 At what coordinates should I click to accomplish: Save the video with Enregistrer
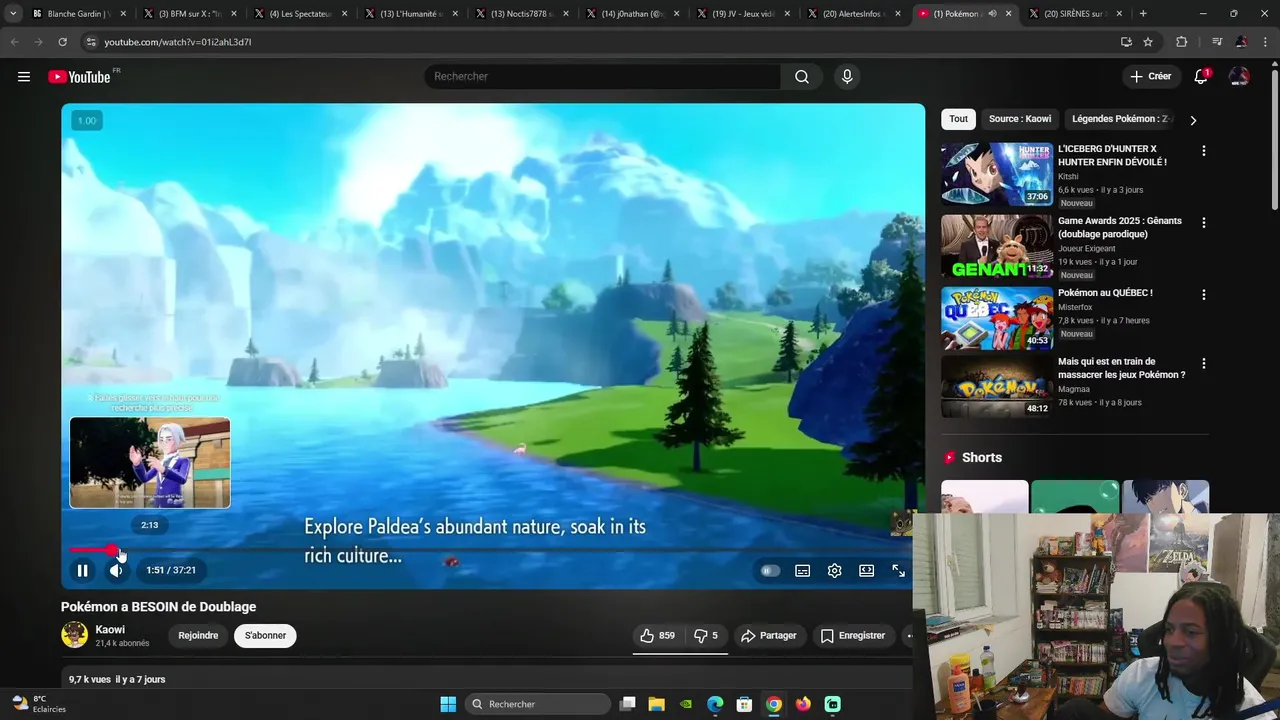[x=852, y=636]
